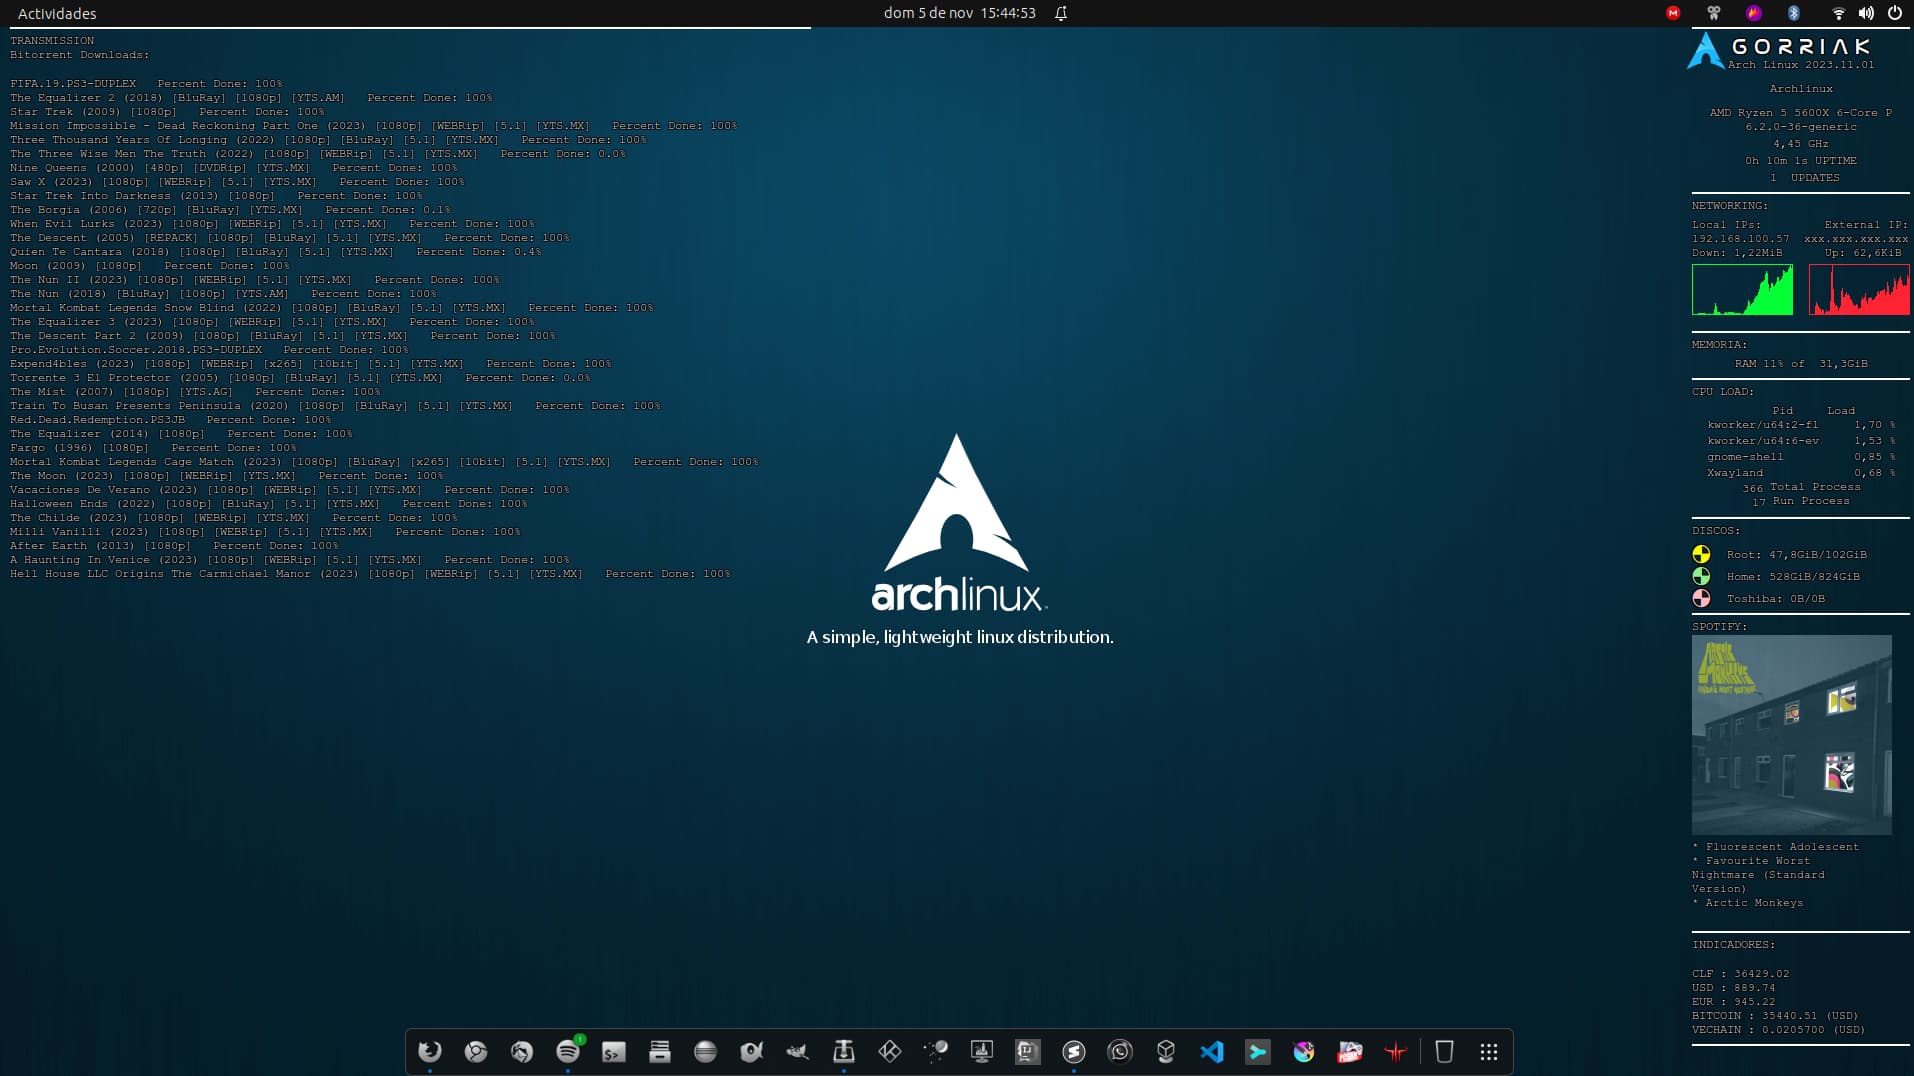The image size is (1914, 1076).
Task: Open Wi-Fi network status indicator
Action: point(1838,13)
